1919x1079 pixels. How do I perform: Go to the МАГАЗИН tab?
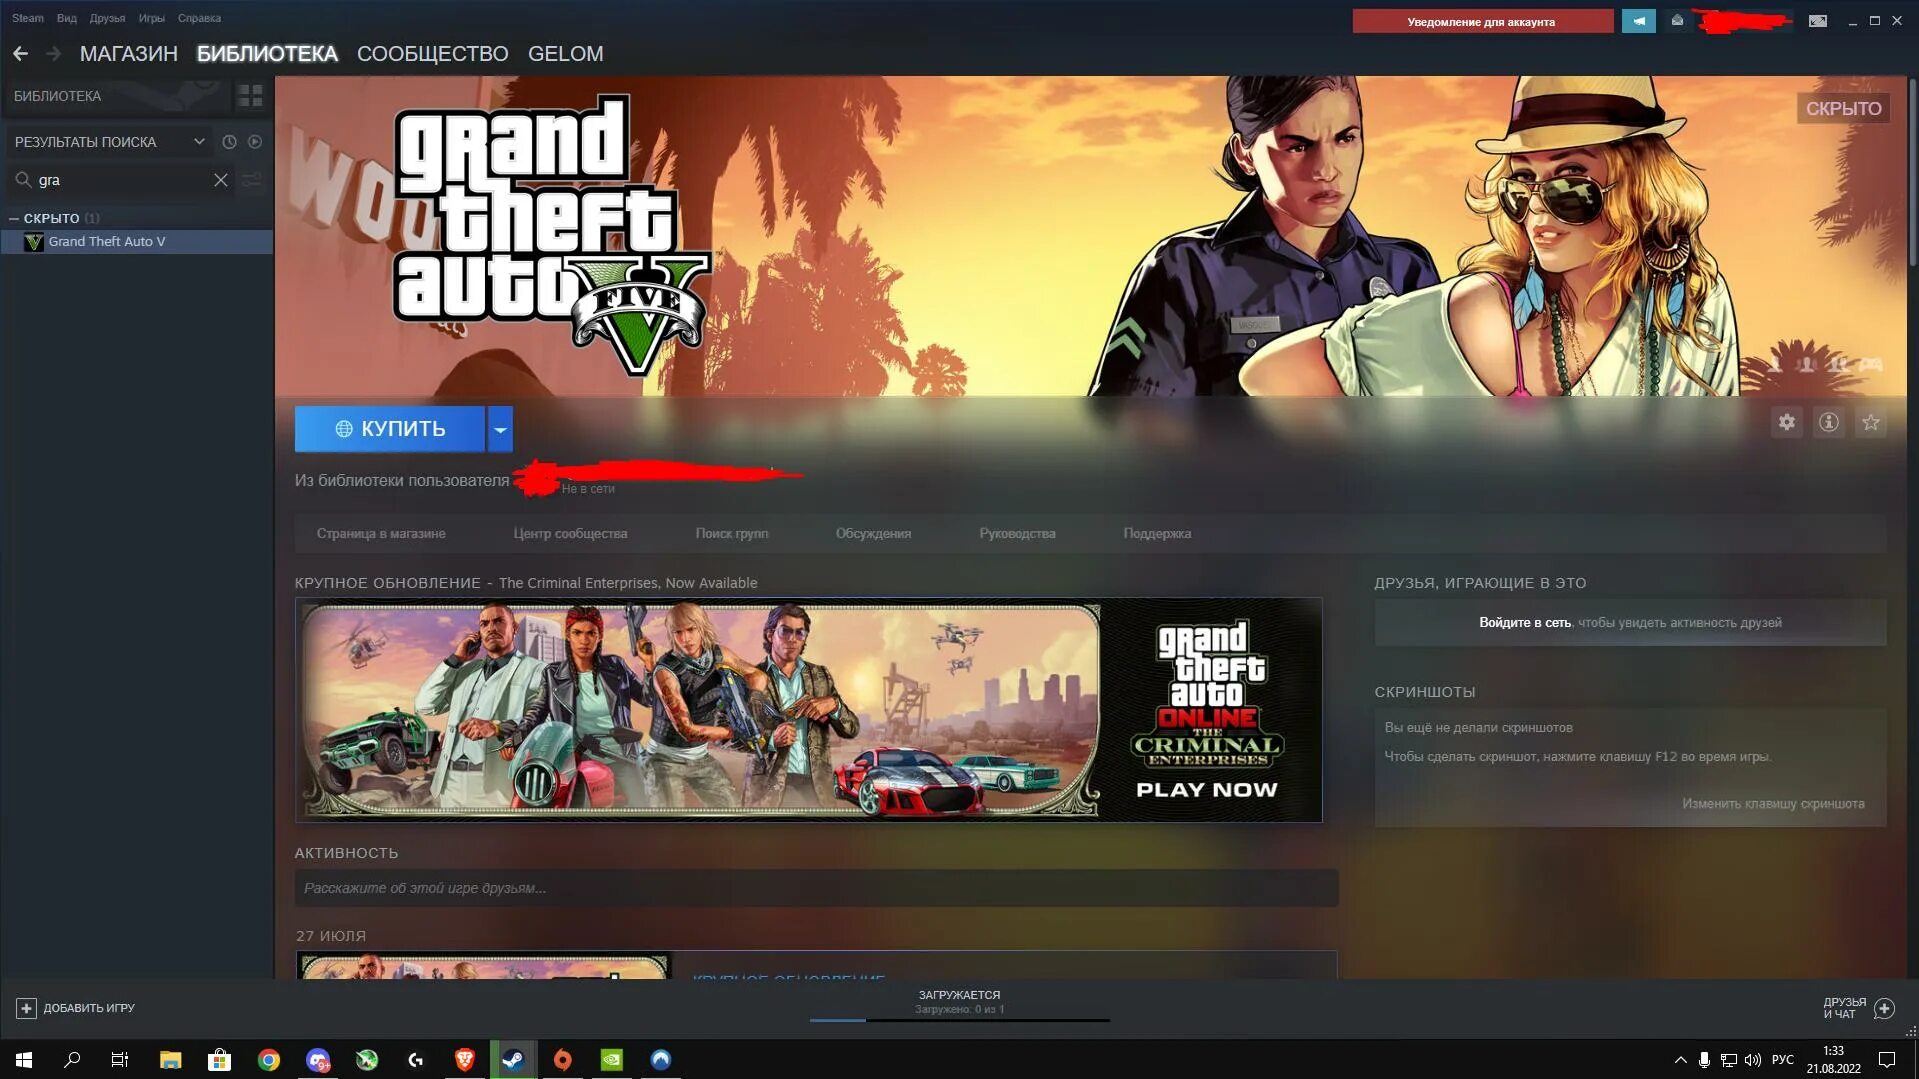(129, 54)
